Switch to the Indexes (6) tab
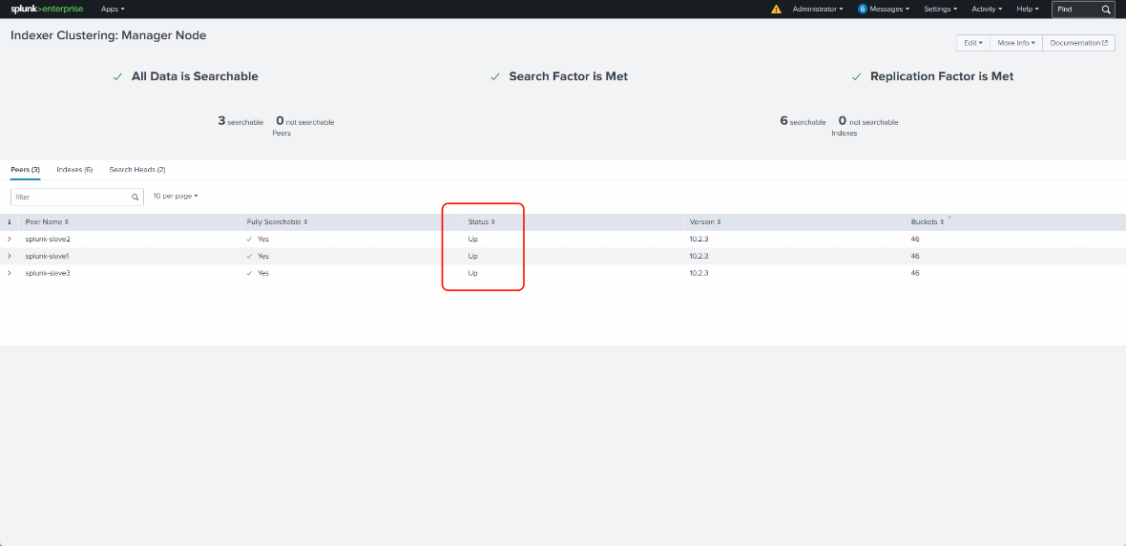The height and width of the screenshot is (546, 1126). 75,170
